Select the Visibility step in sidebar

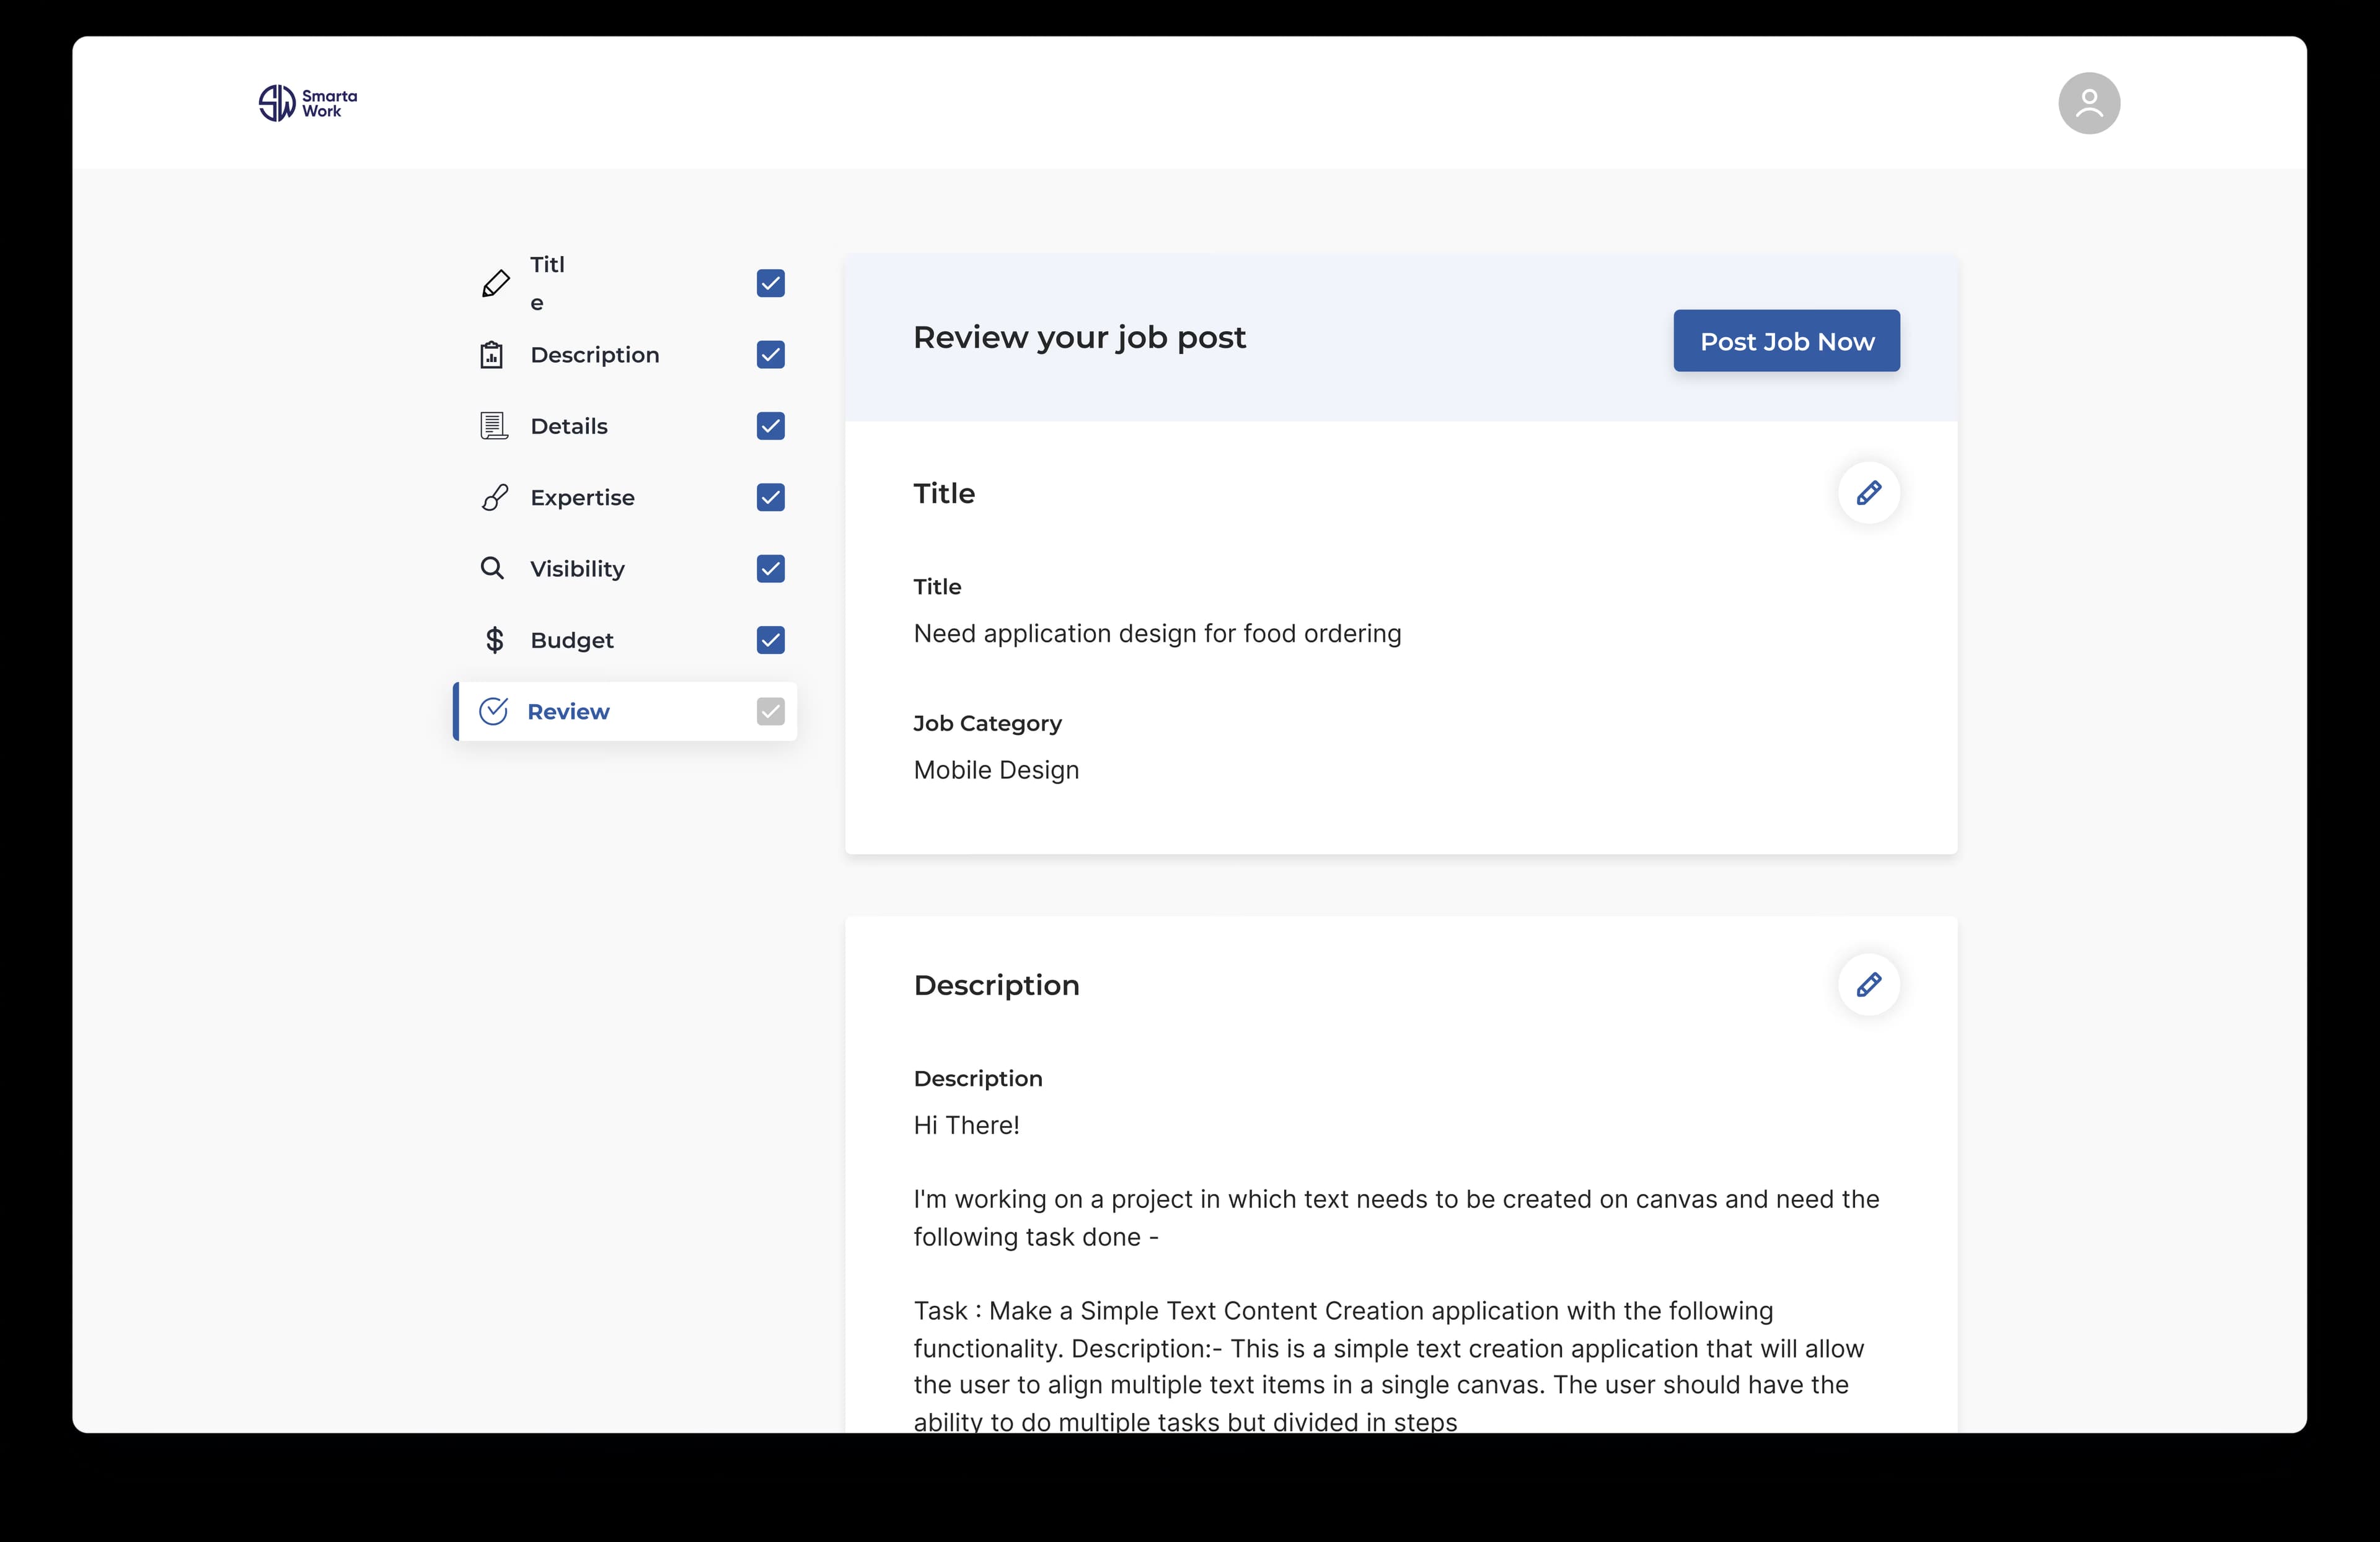(x=577, y=568)
